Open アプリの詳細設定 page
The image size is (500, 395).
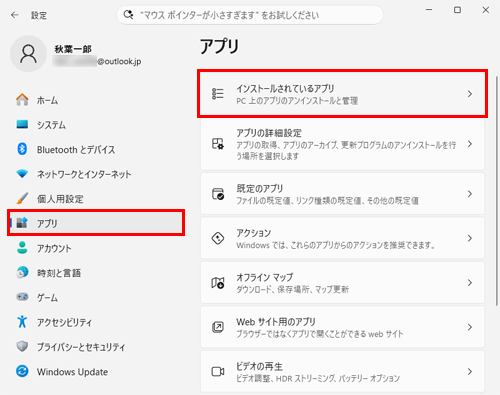click(x=342, y=144)
